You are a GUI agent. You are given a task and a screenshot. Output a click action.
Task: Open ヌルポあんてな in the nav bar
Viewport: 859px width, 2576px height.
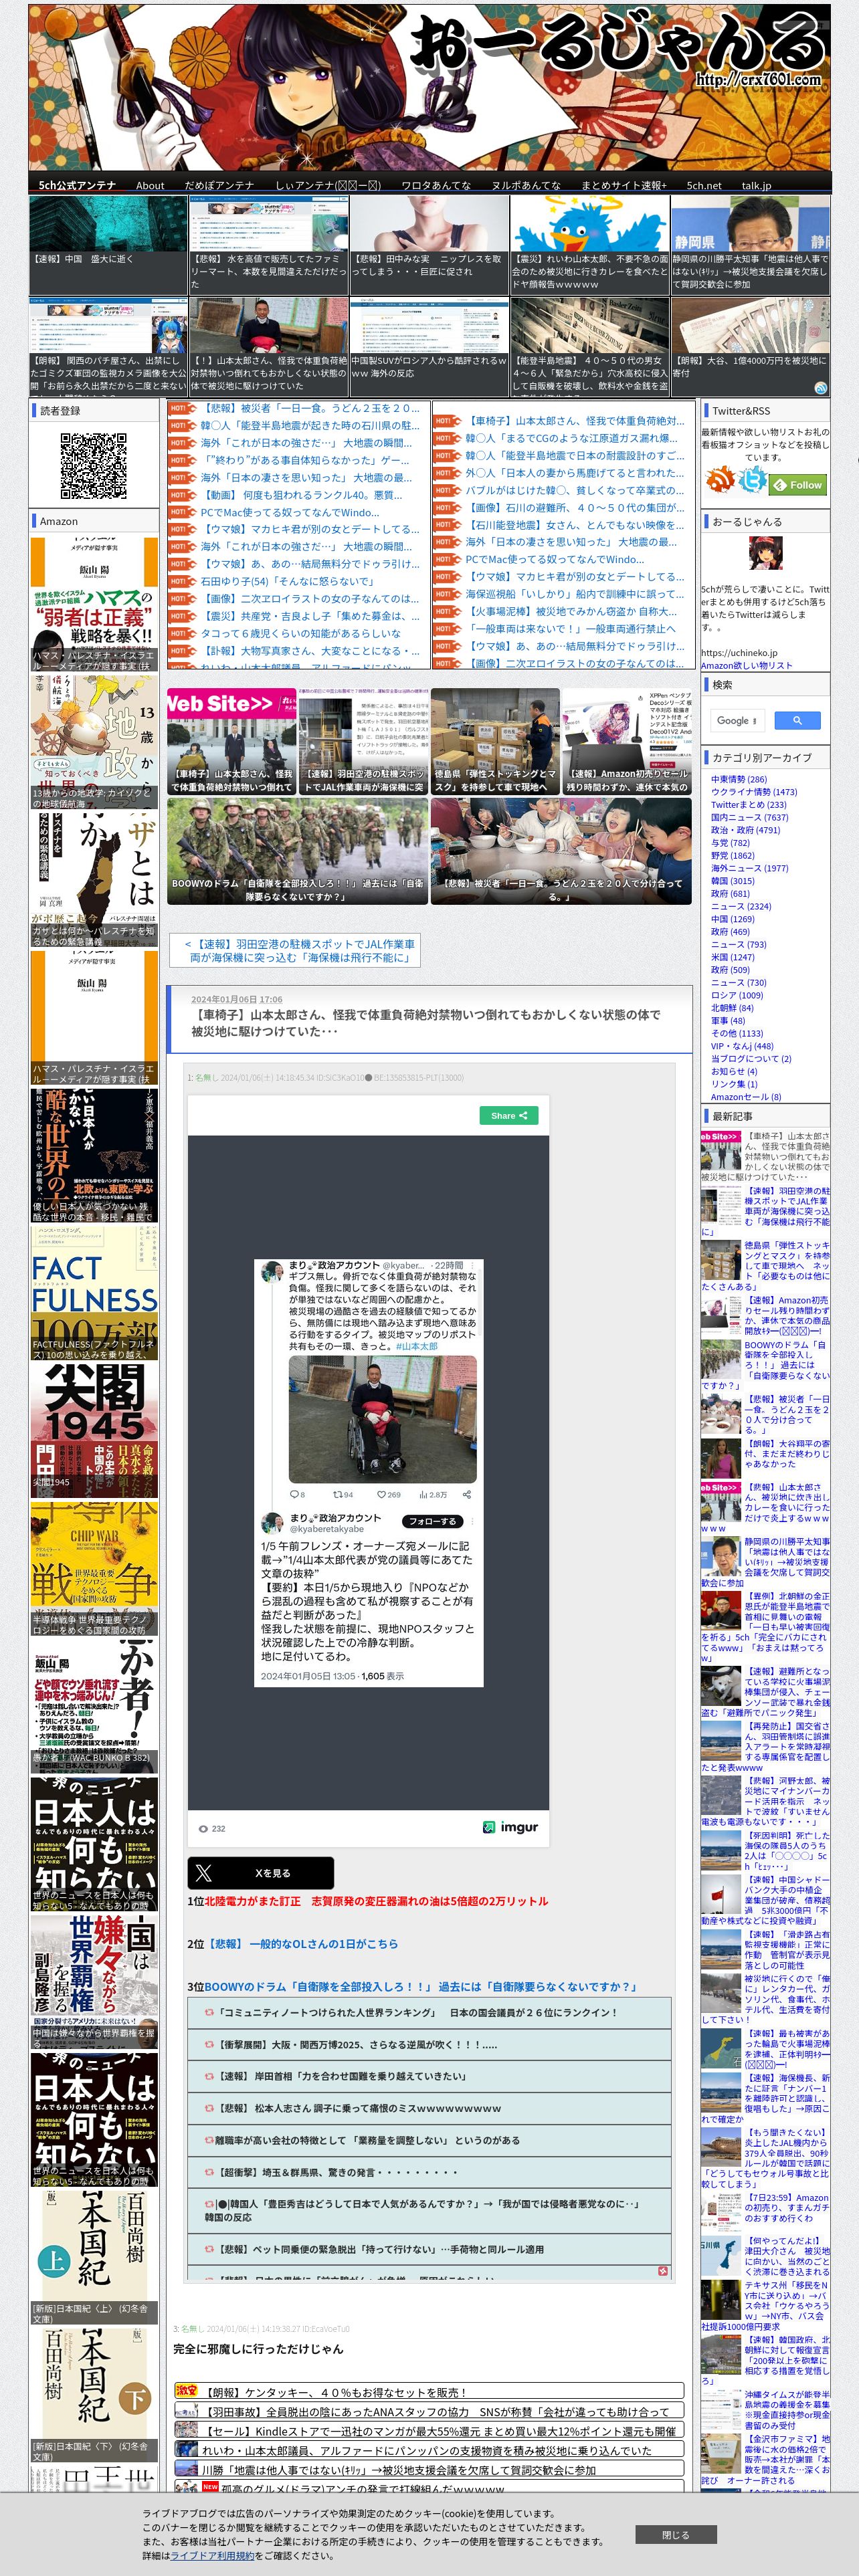click(x=526, y=185)
